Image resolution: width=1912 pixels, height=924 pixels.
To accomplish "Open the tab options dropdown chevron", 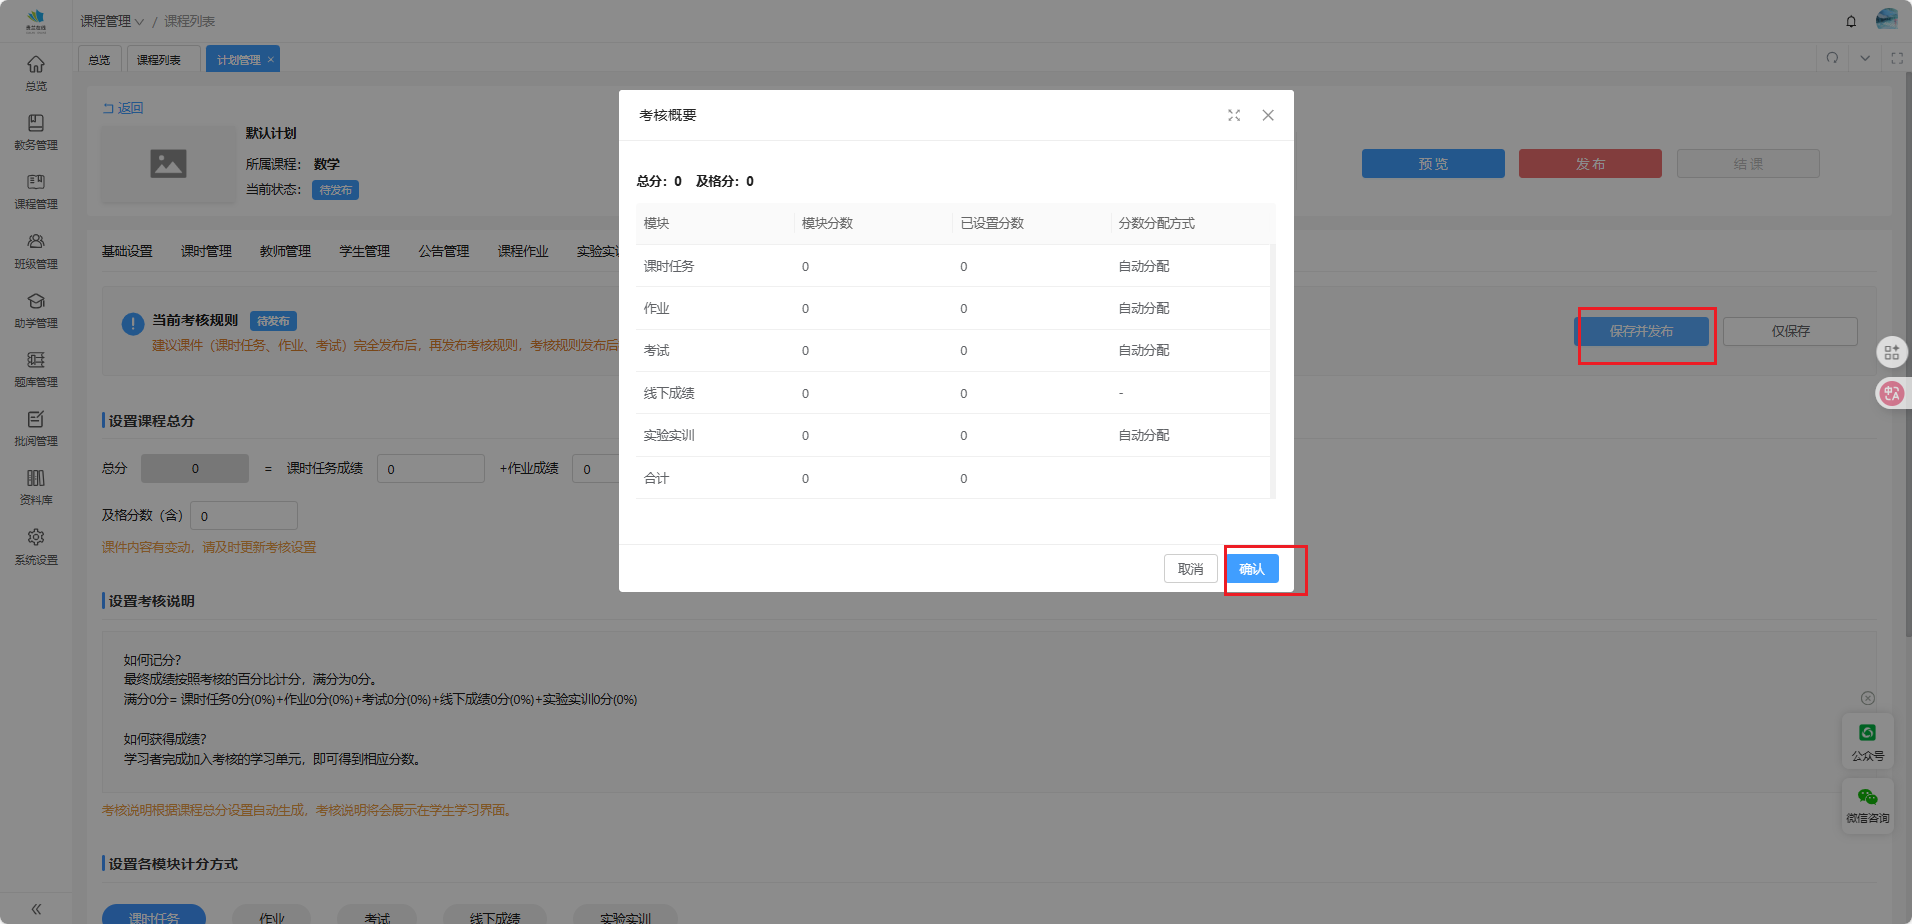I will tap(1865, 58).
